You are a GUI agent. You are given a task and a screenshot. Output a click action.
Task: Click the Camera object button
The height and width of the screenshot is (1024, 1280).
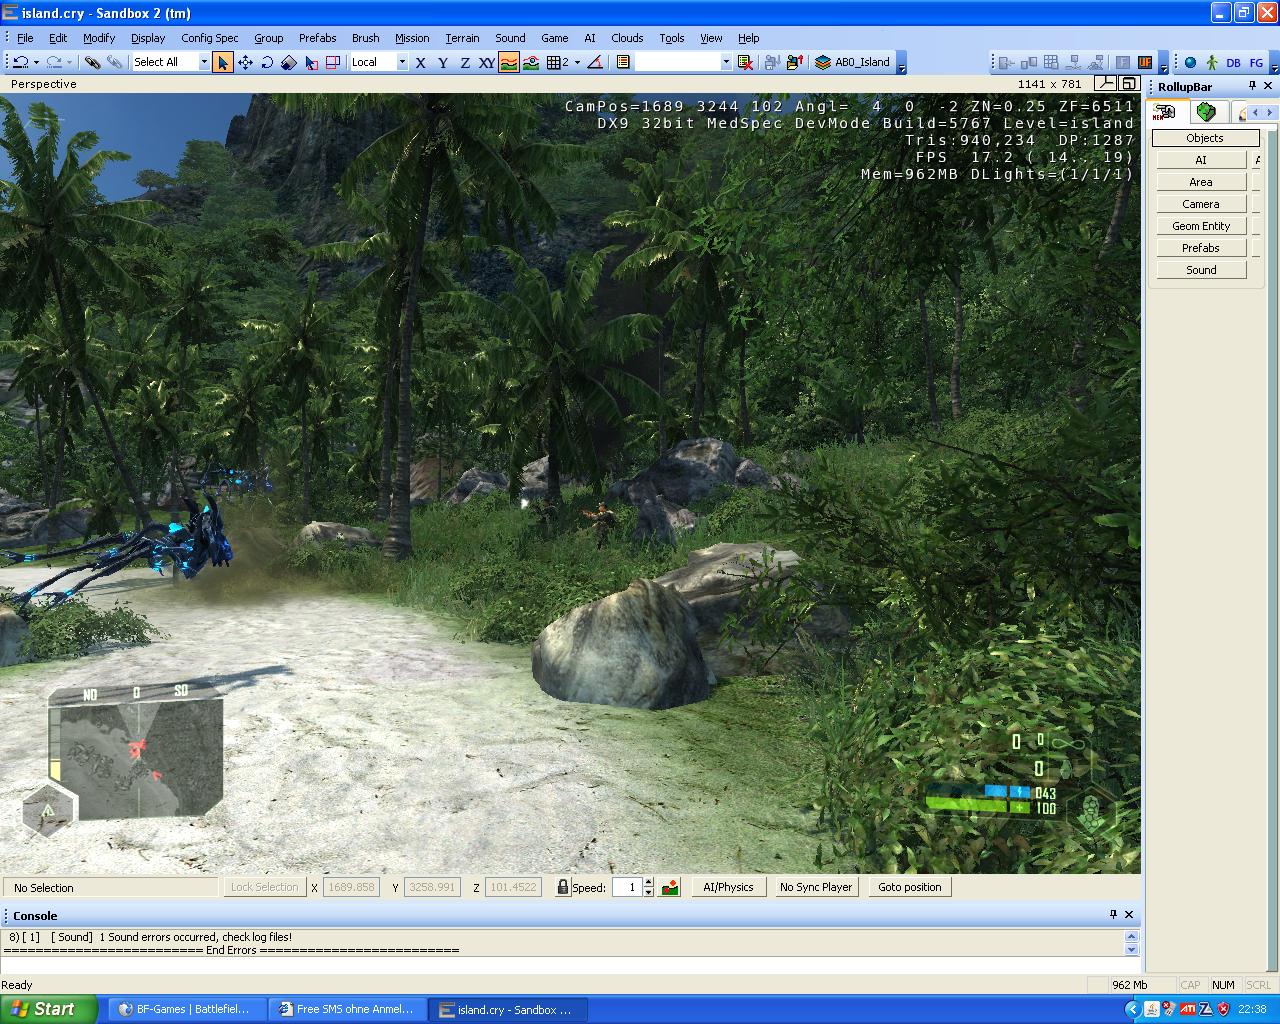click(x=1201, y=204)
